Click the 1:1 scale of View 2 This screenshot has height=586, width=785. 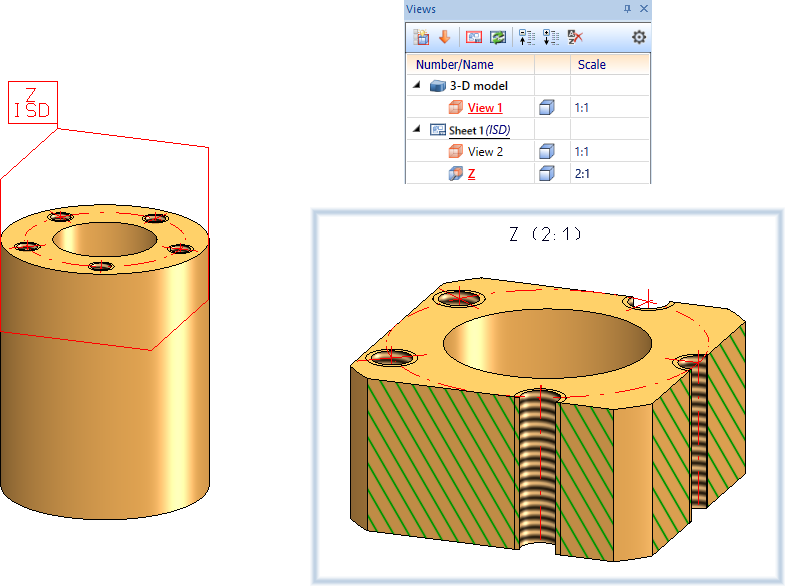[x=581, y=152]
